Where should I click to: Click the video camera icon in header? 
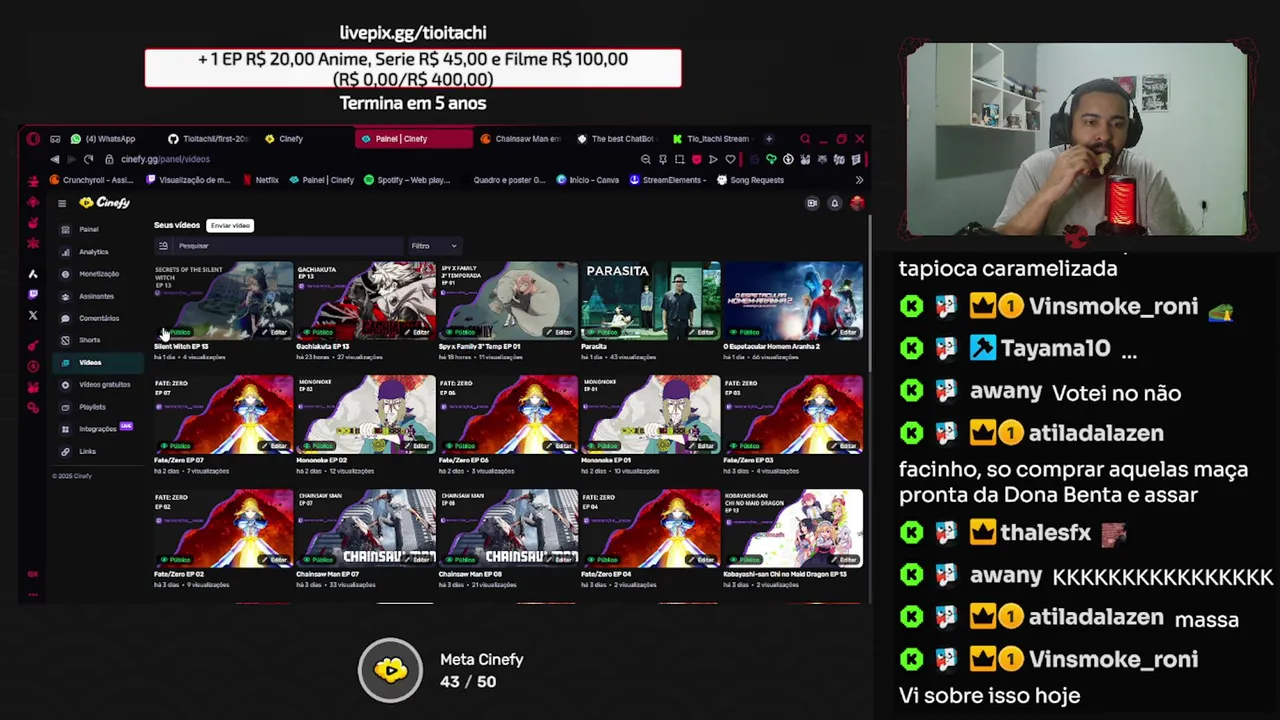812,203
